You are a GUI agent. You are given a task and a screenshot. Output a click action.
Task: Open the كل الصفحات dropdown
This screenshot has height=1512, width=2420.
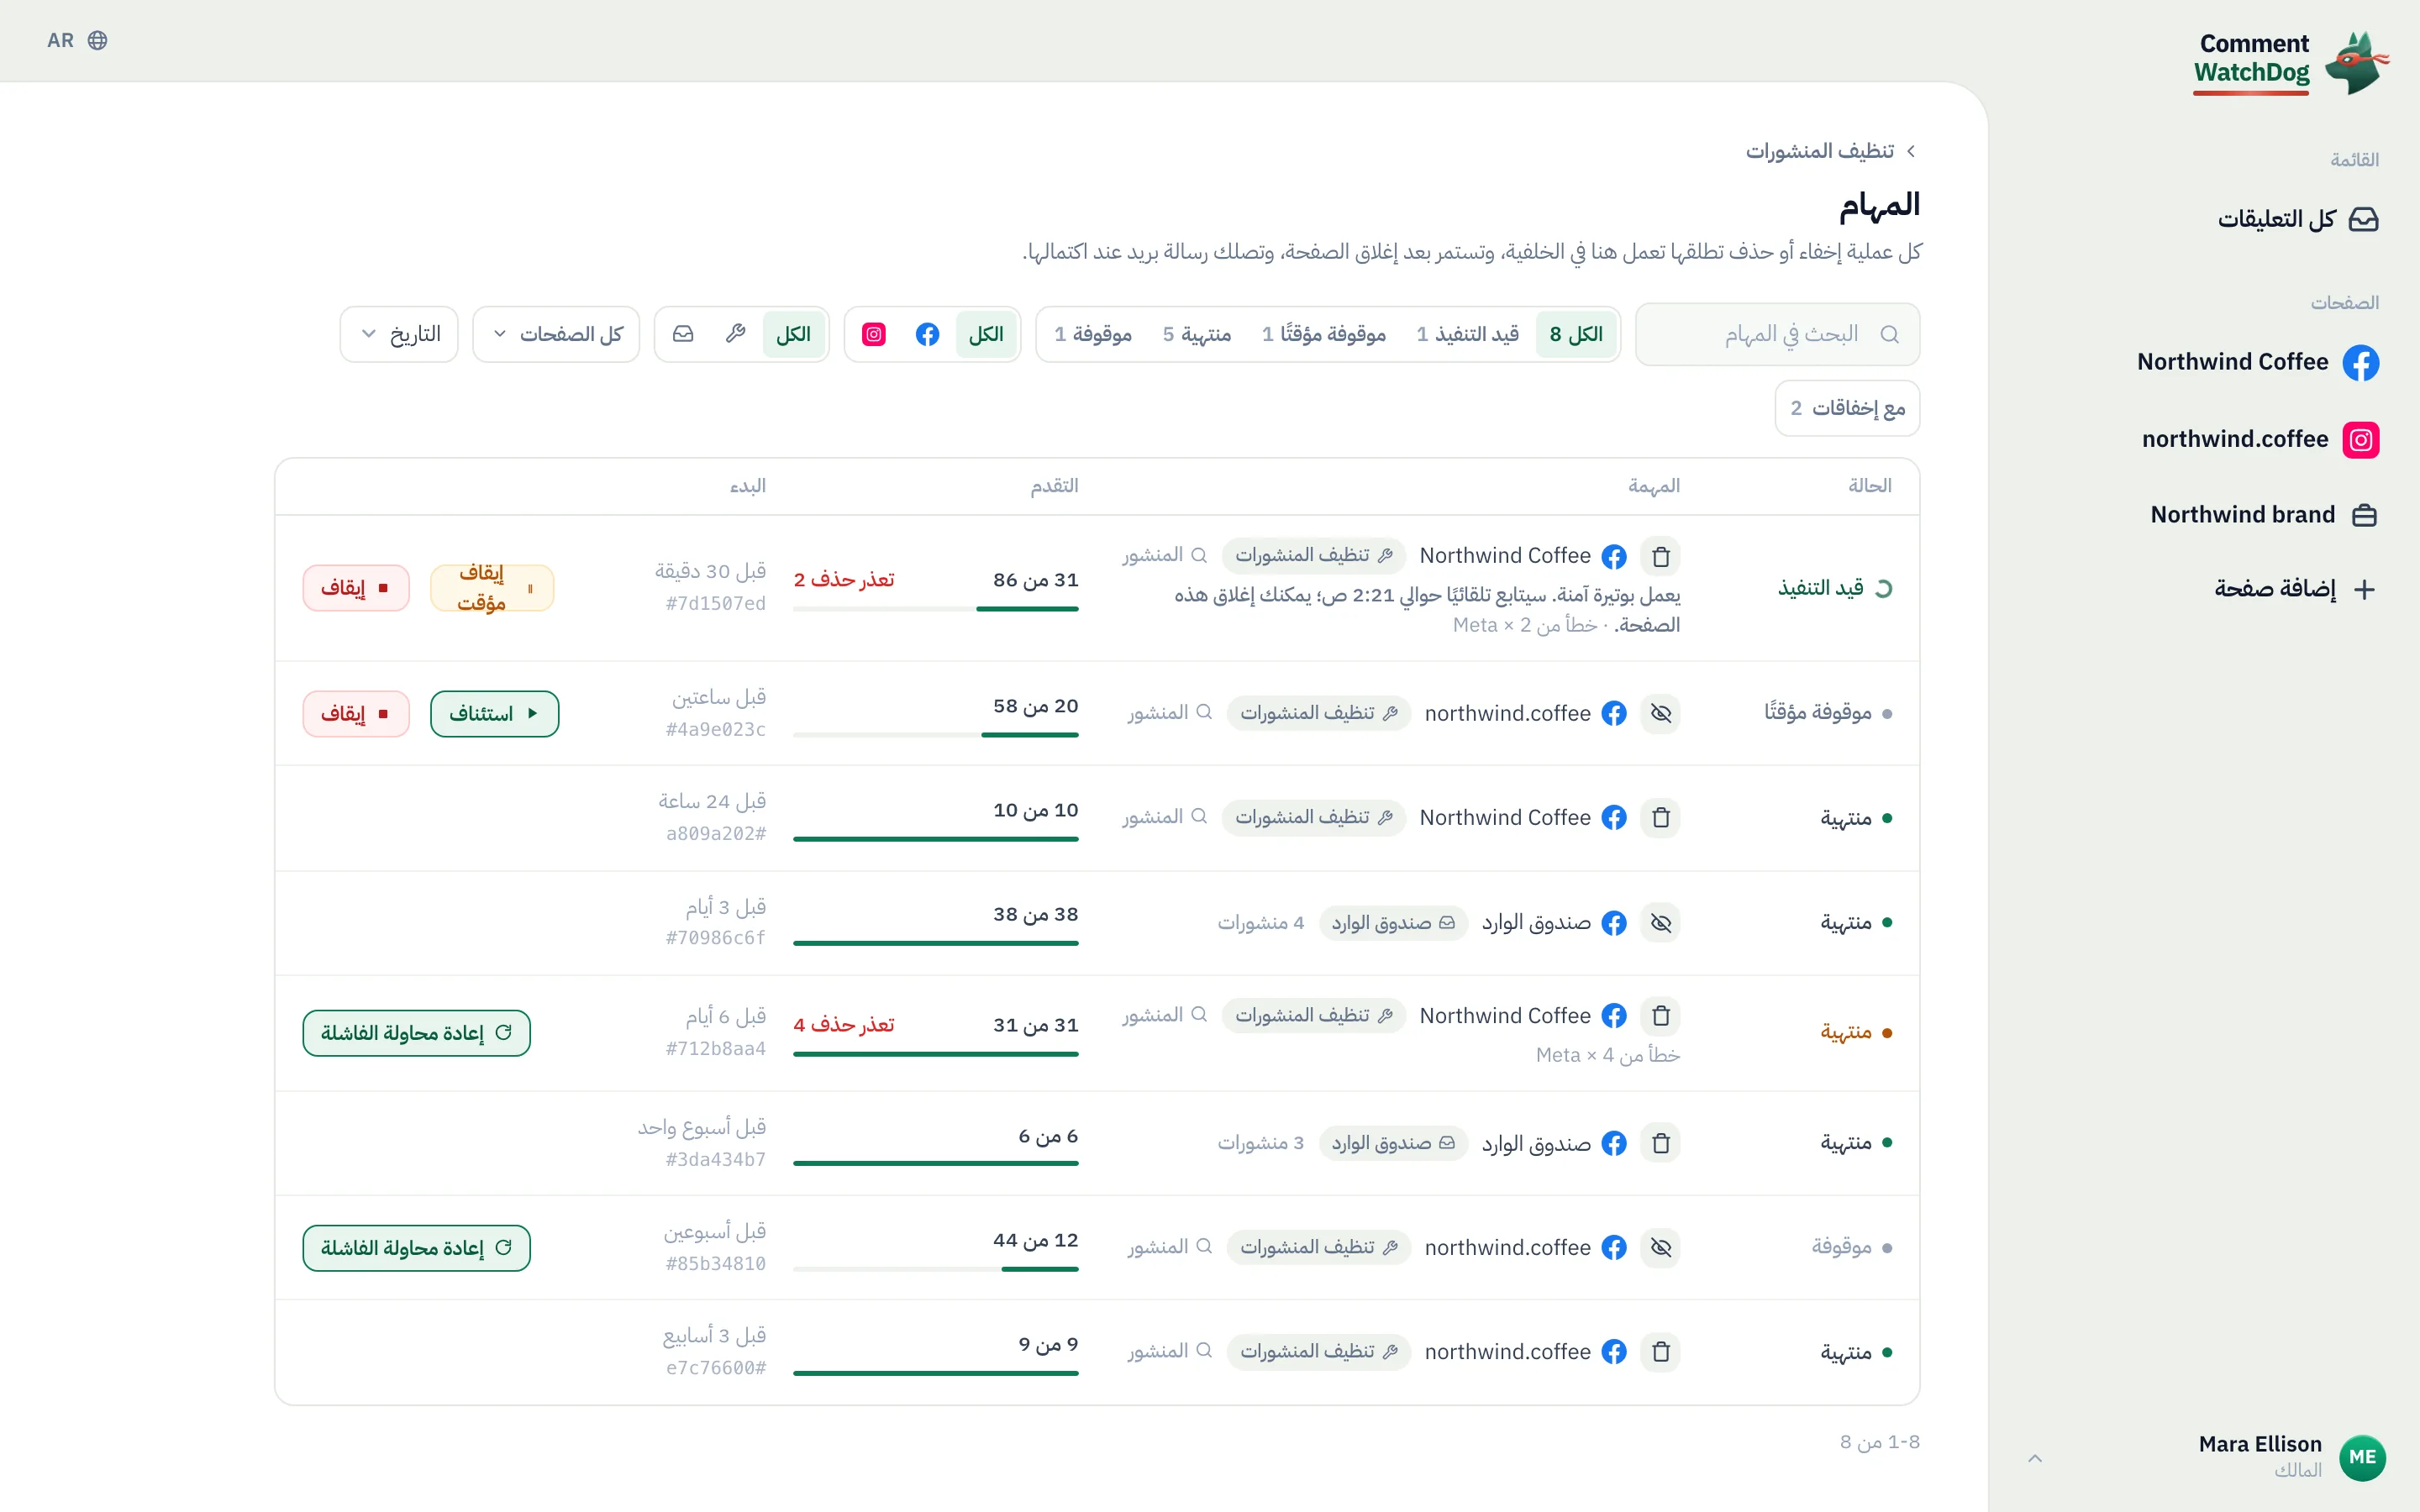pos(556,334)
